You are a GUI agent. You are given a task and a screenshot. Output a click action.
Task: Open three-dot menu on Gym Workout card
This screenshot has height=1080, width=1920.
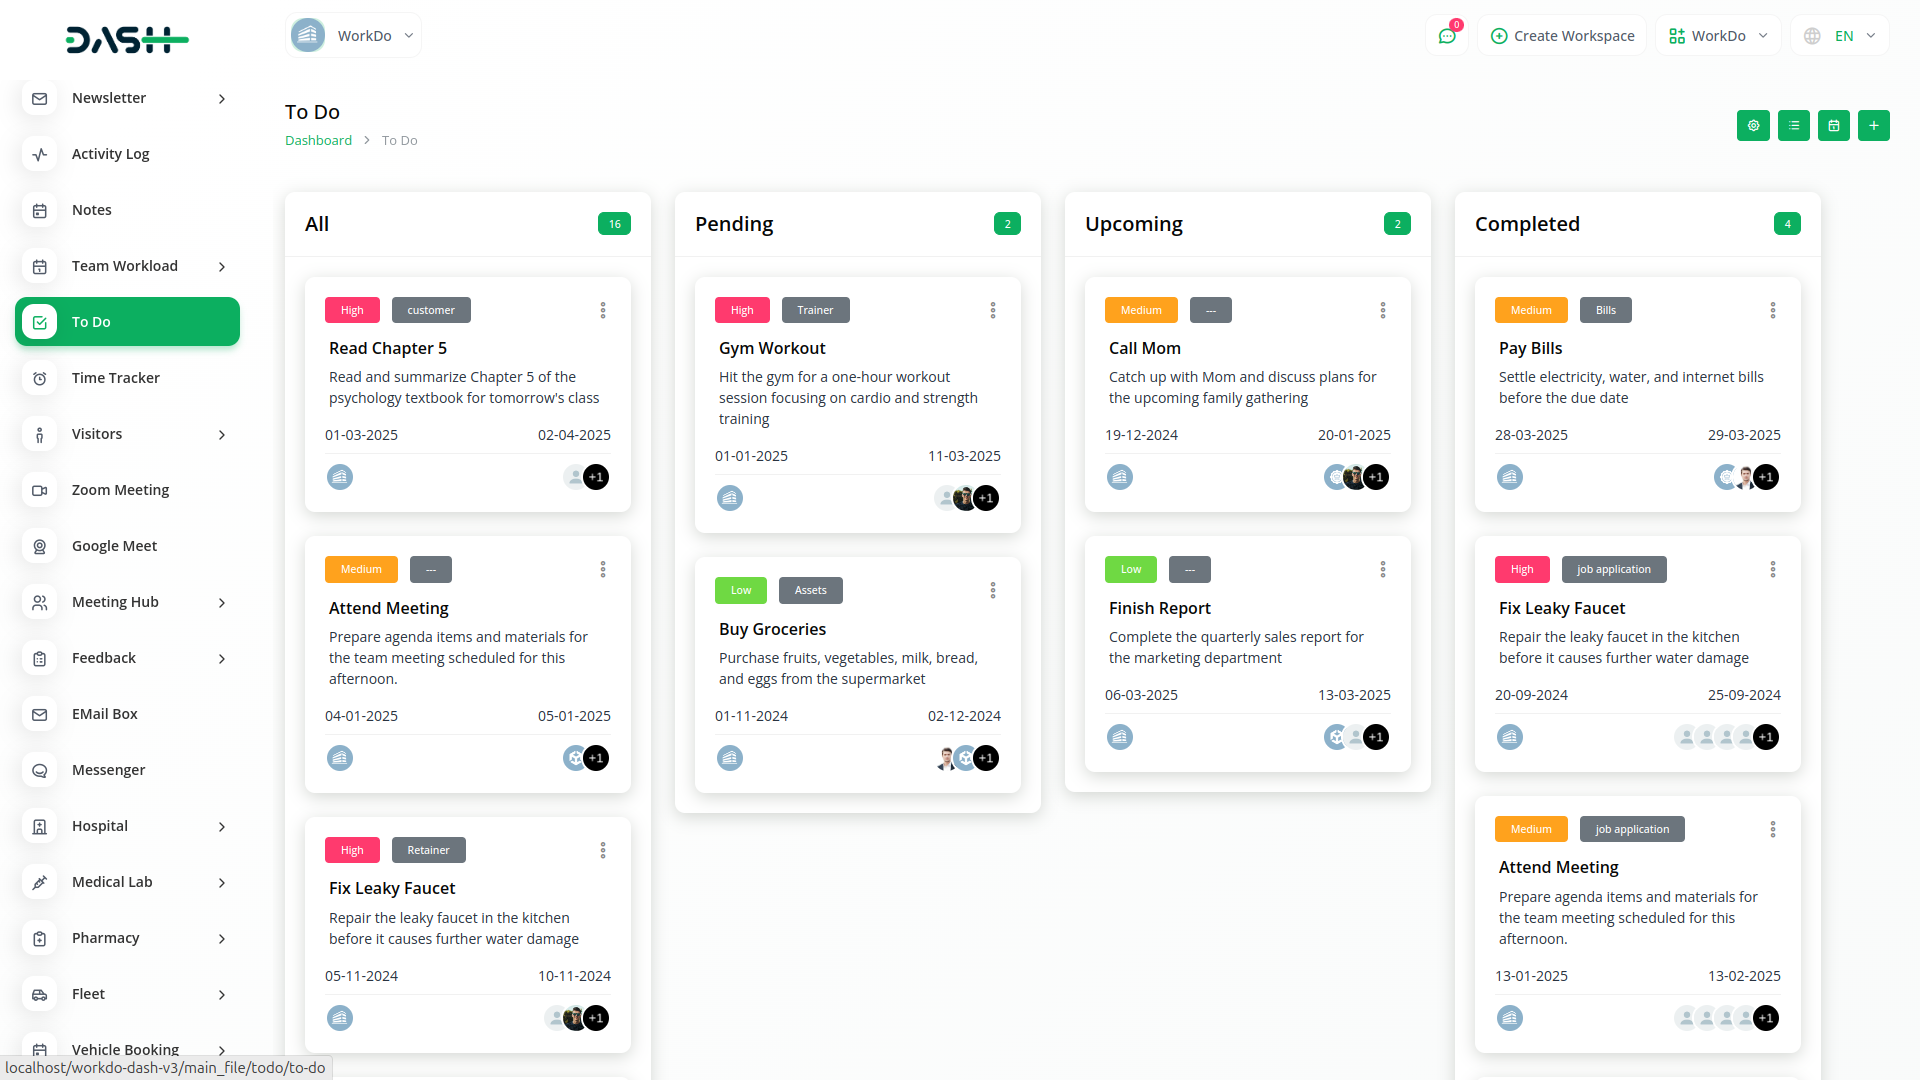(992, 310)
